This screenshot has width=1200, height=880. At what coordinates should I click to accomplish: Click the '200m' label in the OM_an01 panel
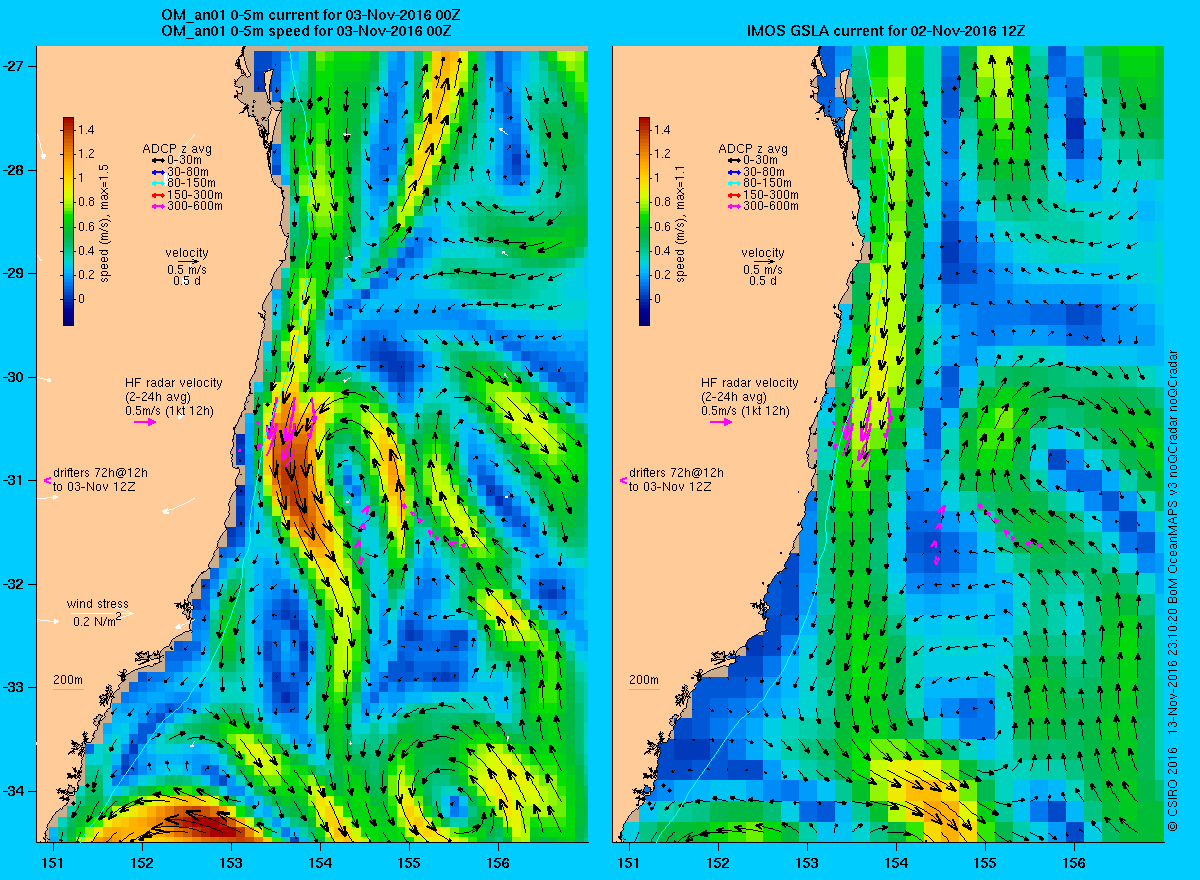[68, 680]
